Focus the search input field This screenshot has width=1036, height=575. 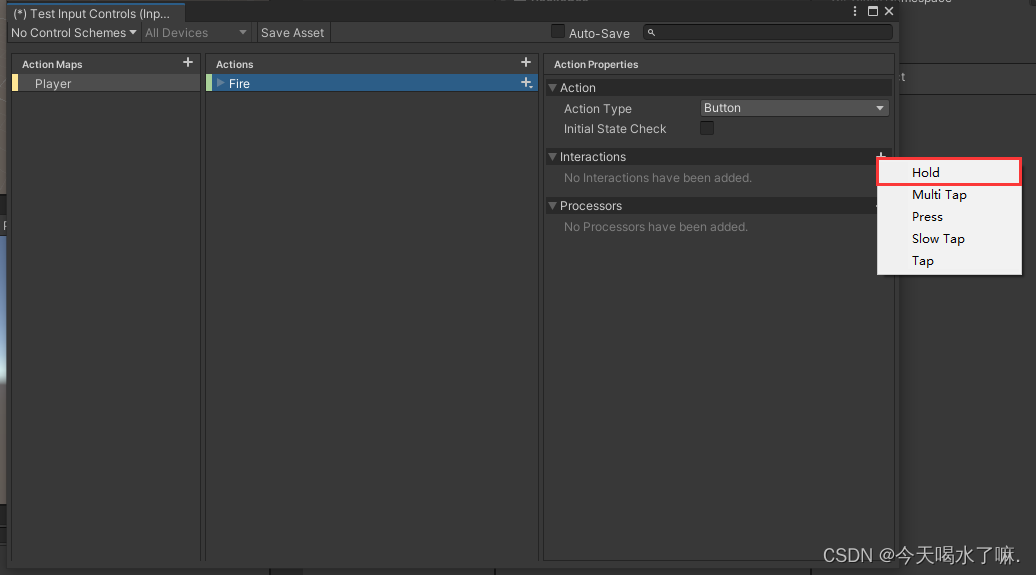point(768,32)
